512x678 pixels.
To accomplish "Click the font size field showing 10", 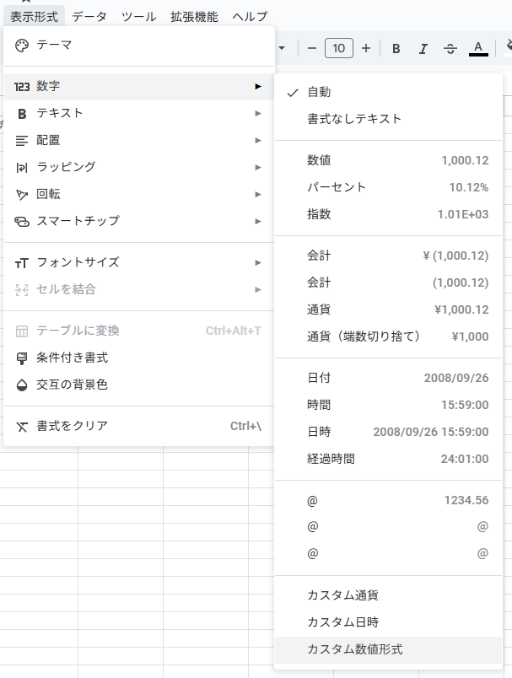I will [x=339, y=48].
